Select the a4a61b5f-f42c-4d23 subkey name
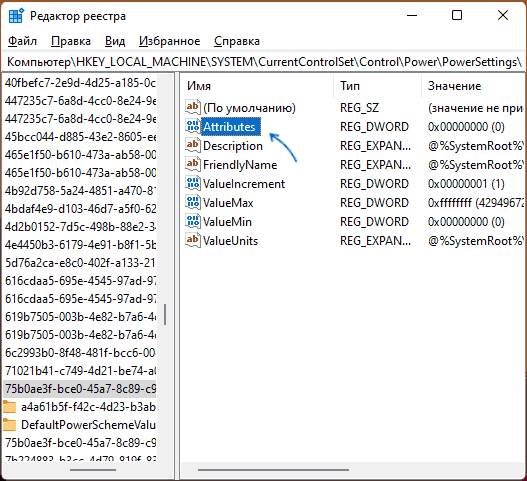This screenshot has width=527, height=481. coord(88,407)
